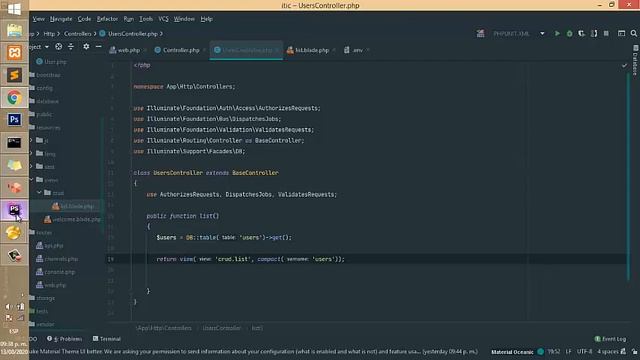Open command prompt taskbar icon
640x360 pixels.
(x=14, y=142)
